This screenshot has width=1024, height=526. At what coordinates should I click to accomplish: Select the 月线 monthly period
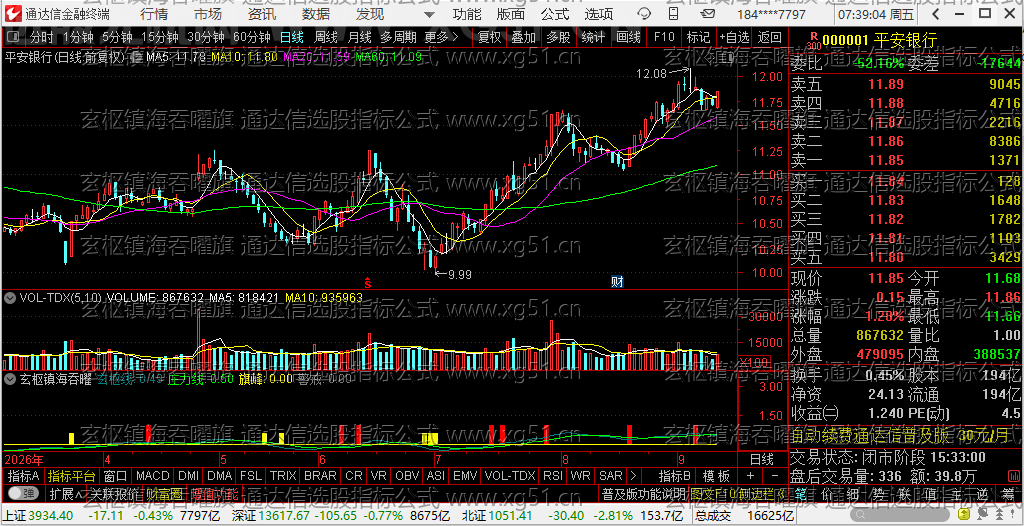(359, 37)
